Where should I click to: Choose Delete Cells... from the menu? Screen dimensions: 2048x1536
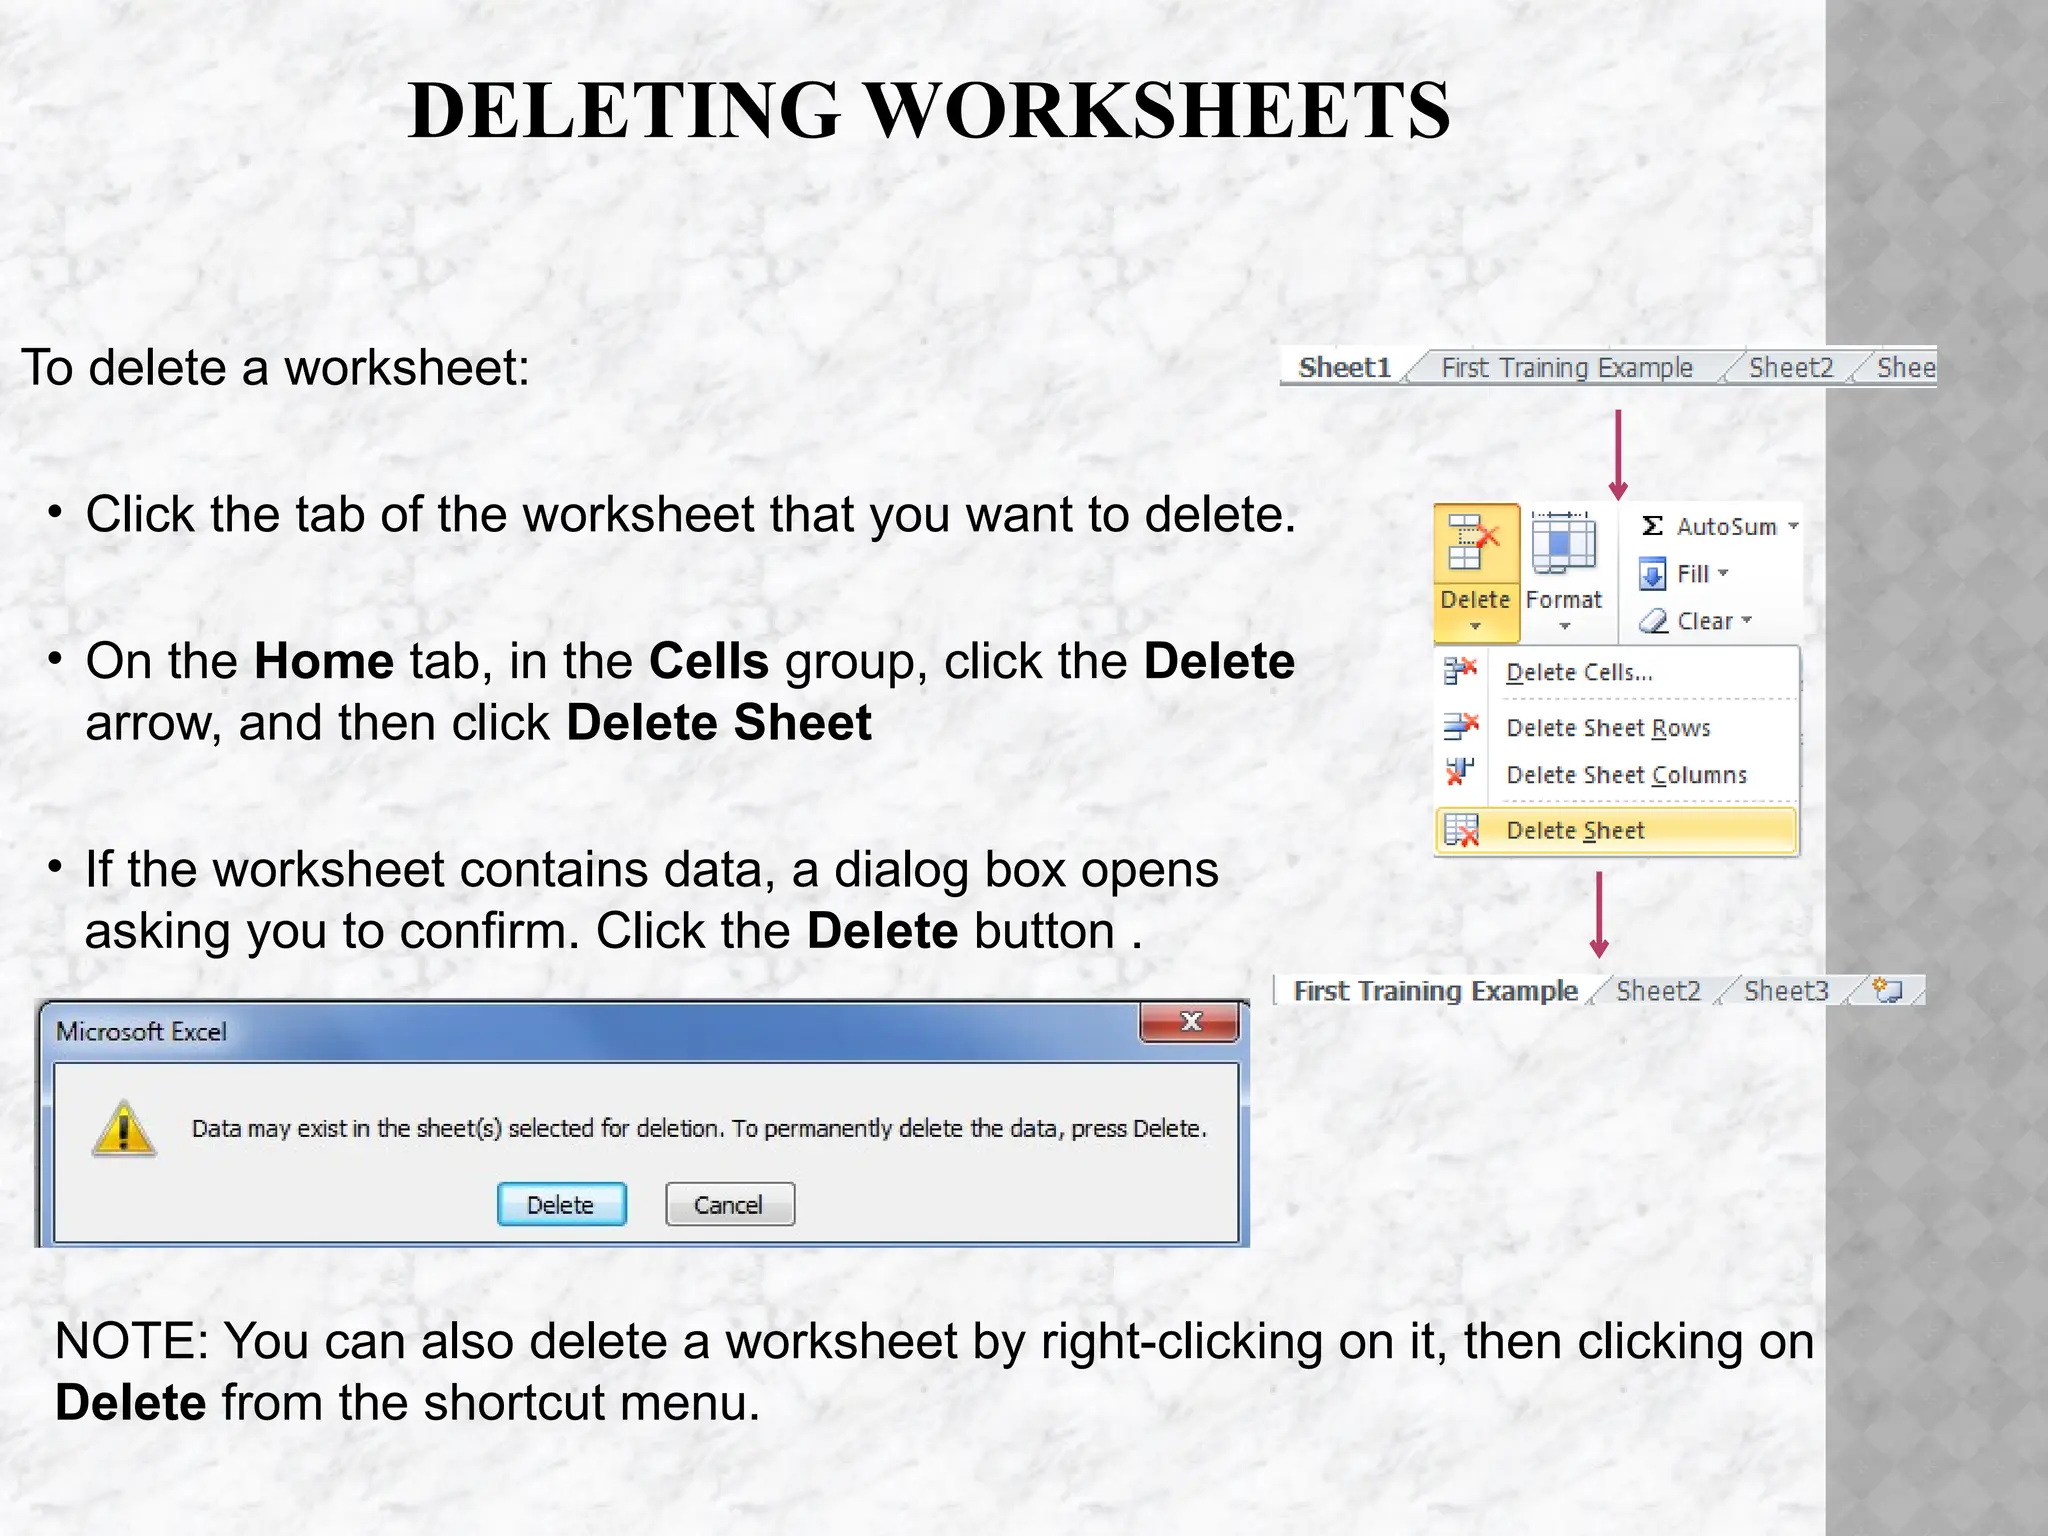[x=1617, y=672]
